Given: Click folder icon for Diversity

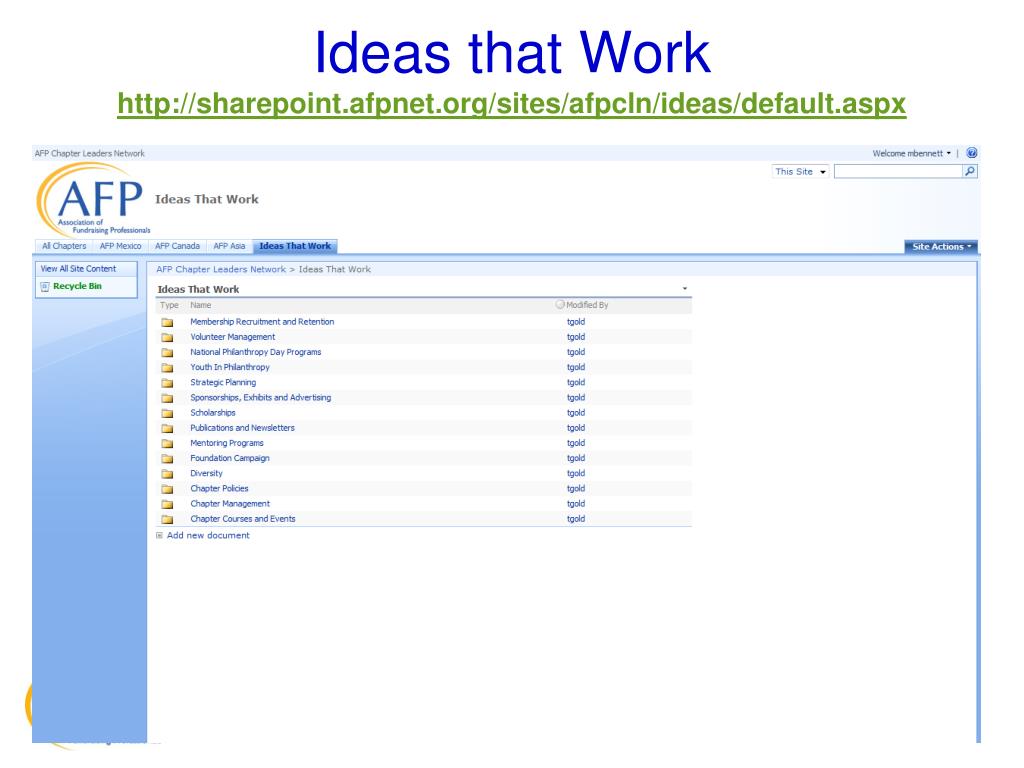Looking at the screenshot, I should 168,474.
